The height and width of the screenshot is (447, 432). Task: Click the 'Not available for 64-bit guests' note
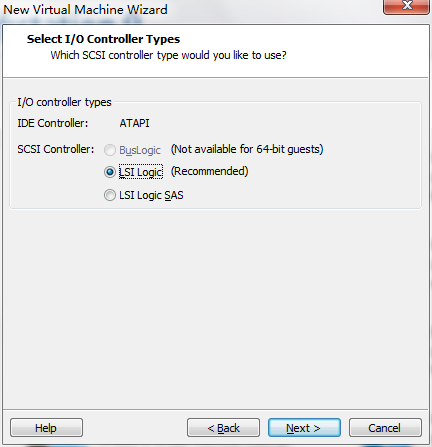pos(247,149)
